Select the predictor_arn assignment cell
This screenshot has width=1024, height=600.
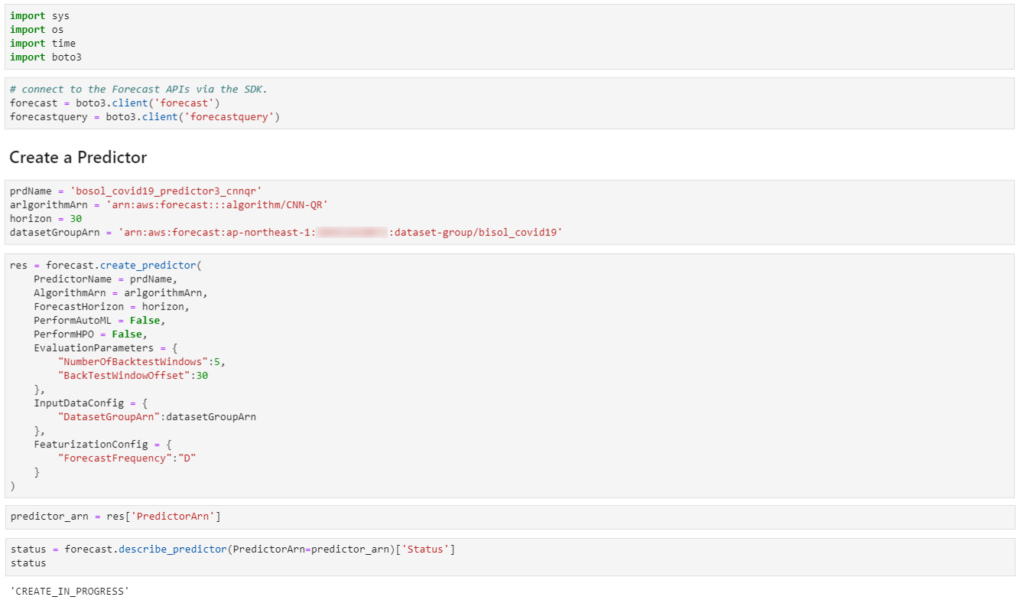115,516
